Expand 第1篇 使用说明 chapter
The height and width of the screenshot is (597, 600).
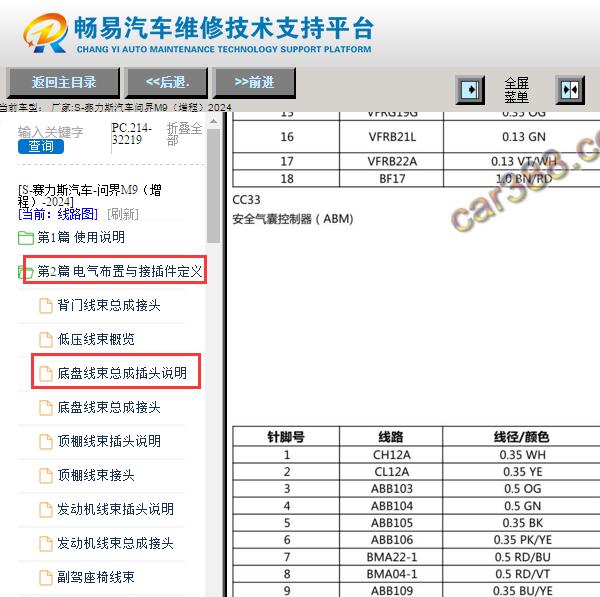click(x=81, y=237)
